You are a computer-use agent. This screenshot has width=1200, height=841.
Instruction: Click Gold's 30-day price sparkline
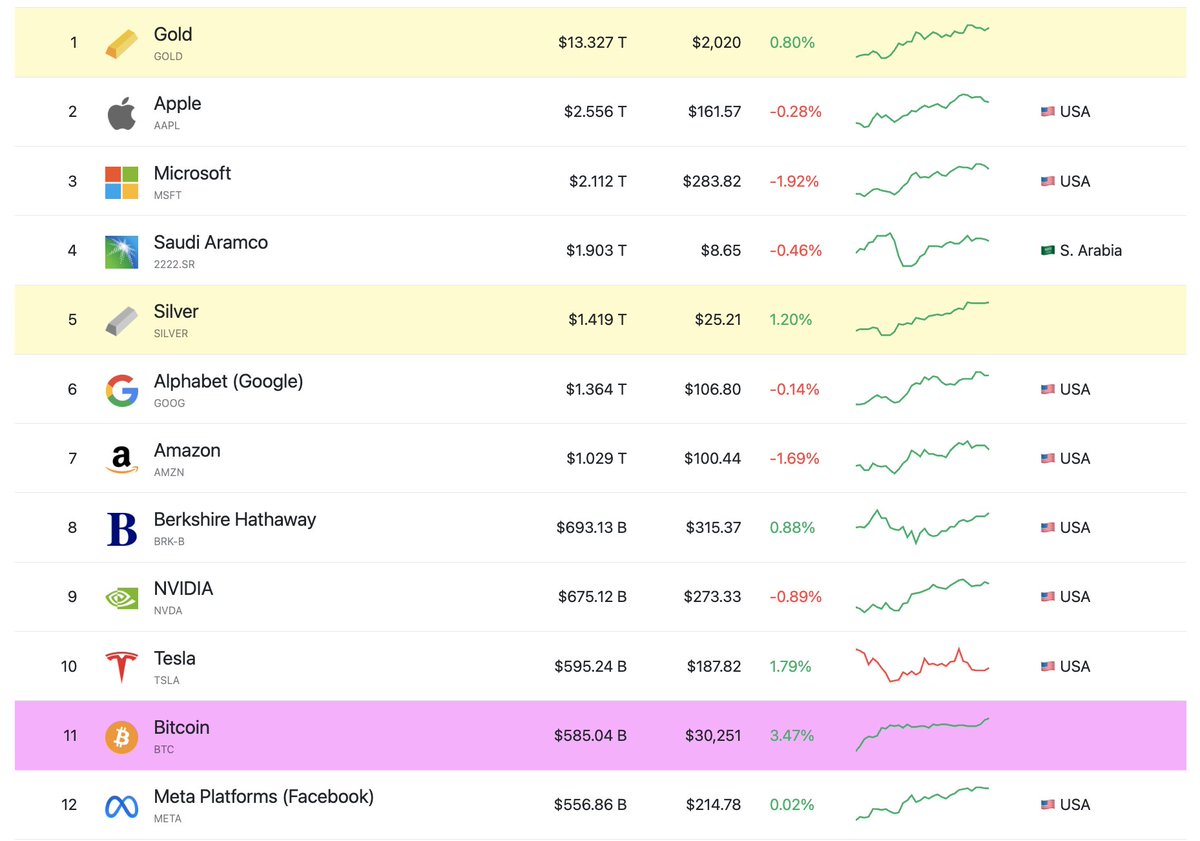[922, 41]
